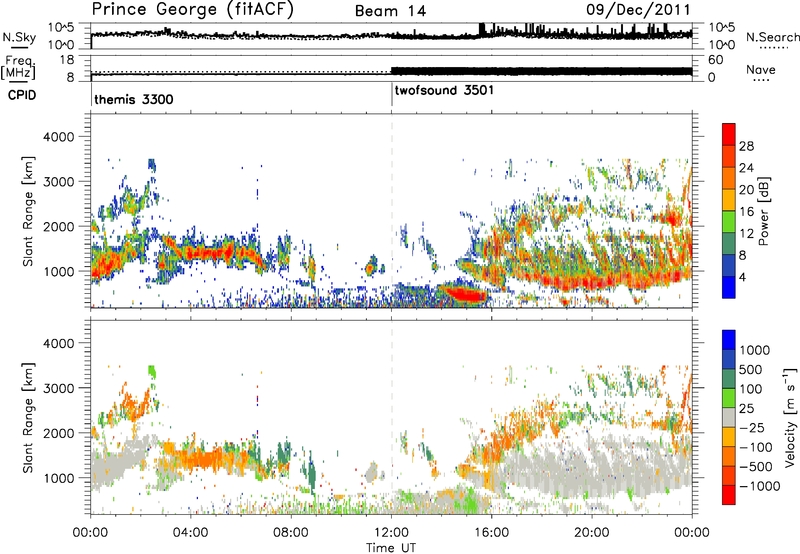800x554 pixels.
Task: Click the '4000' tick on the power panel
Action: (x=58, y=137)
